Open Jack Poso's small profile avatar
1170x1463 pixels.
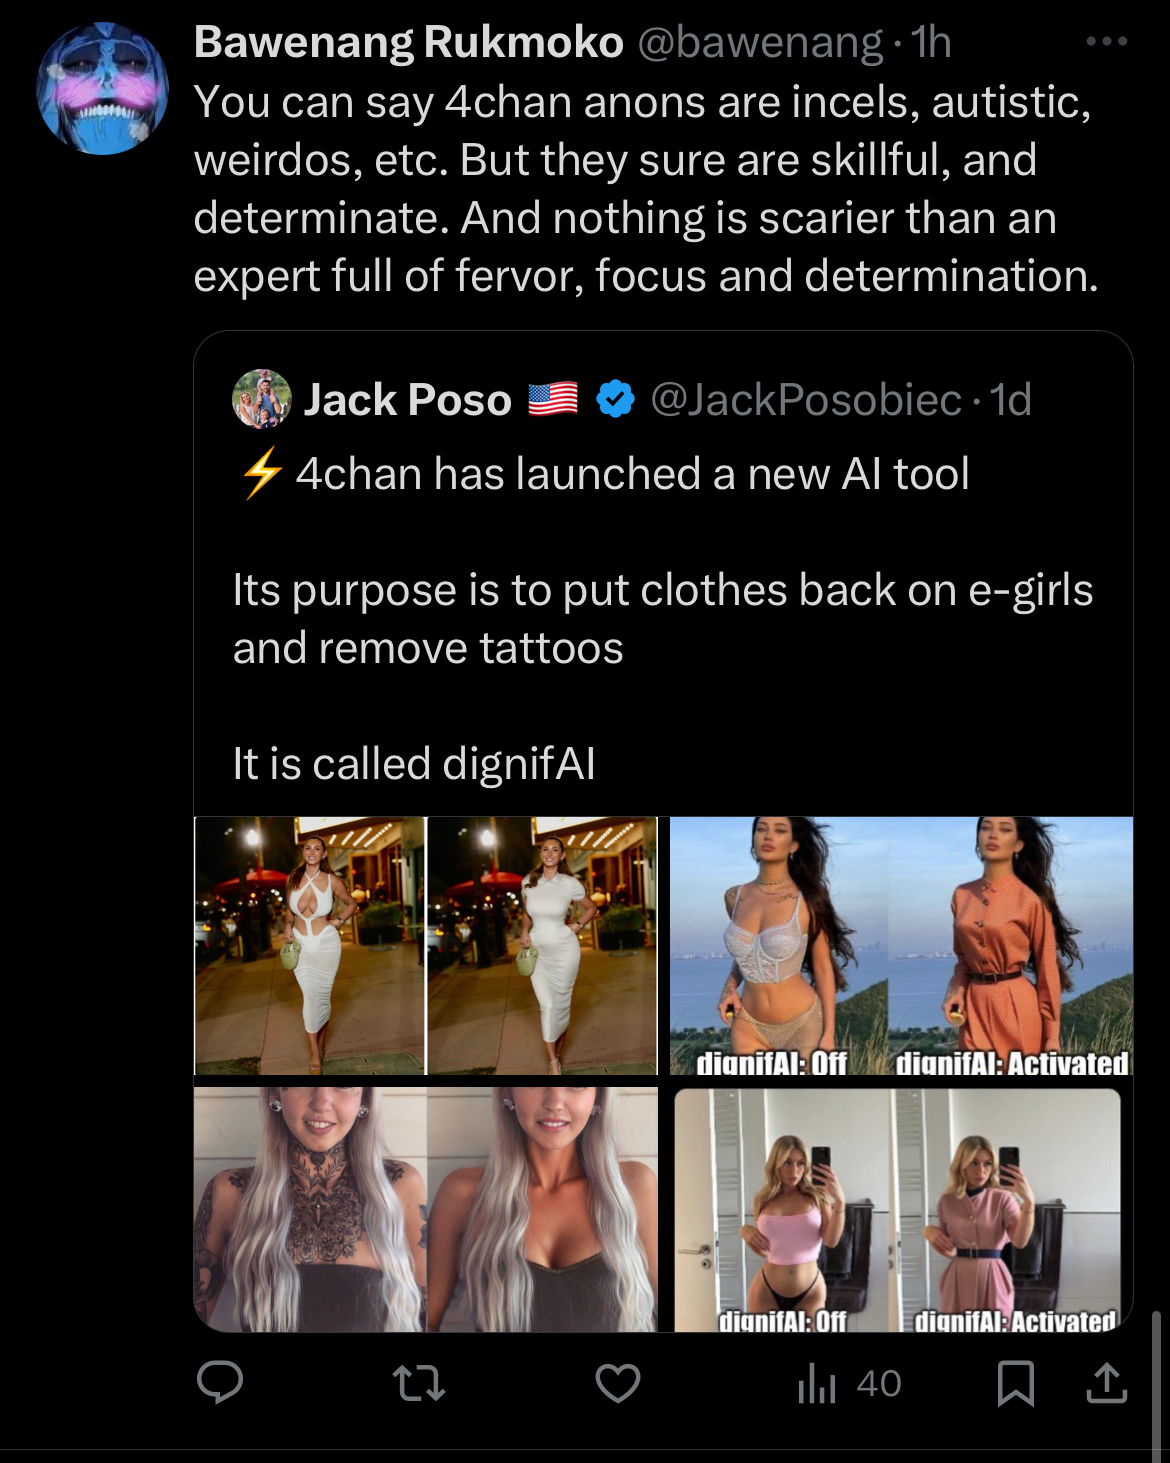point(262,399)
